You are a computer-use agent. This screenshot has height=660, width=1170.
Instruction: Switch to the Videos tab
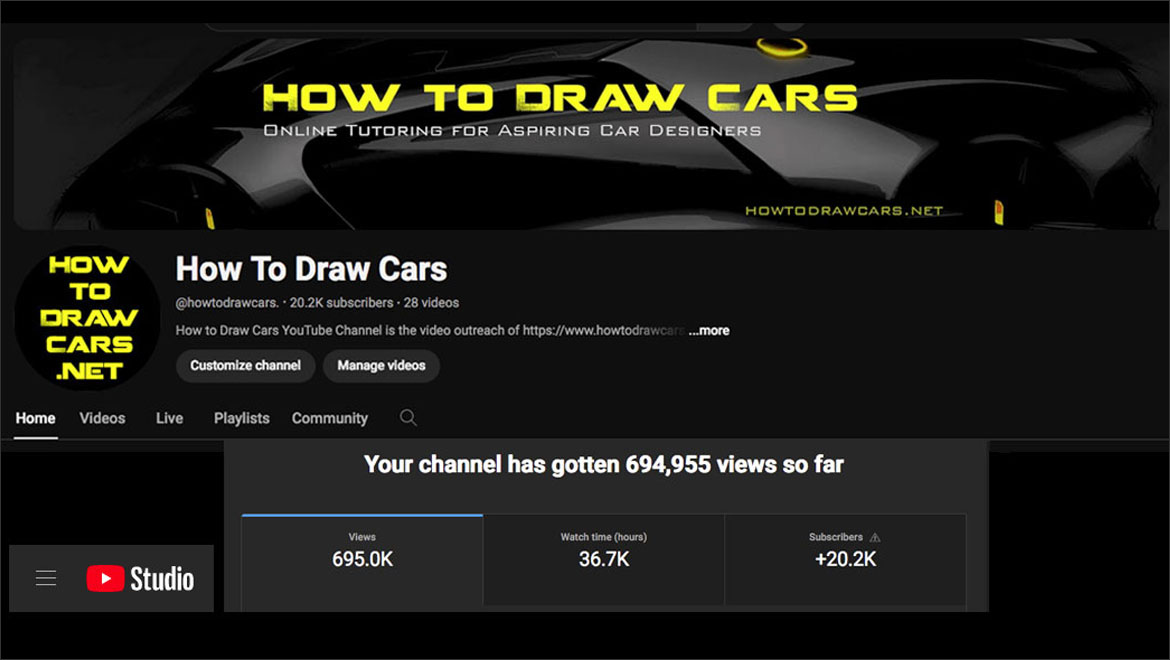pyautogui.click(x=102, y=418)
